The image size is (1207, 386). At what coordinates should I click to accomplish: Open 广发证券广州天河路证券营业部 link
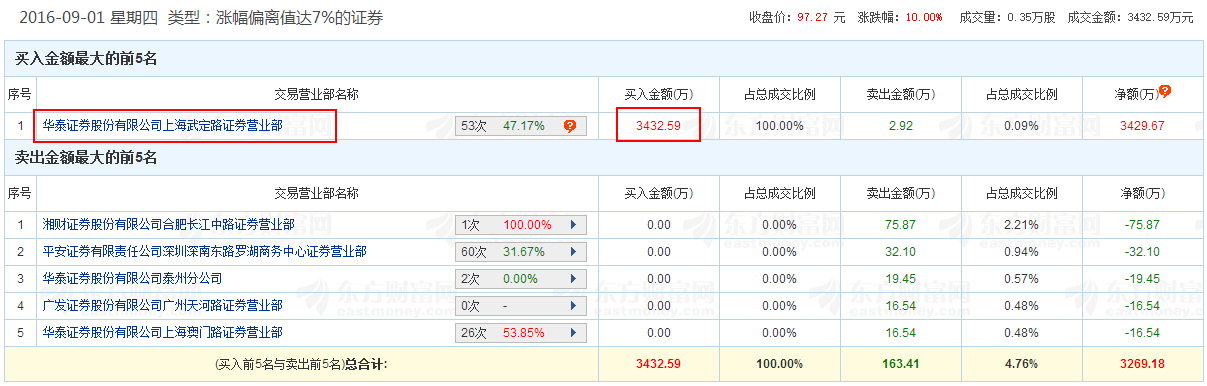coord(163,306)
